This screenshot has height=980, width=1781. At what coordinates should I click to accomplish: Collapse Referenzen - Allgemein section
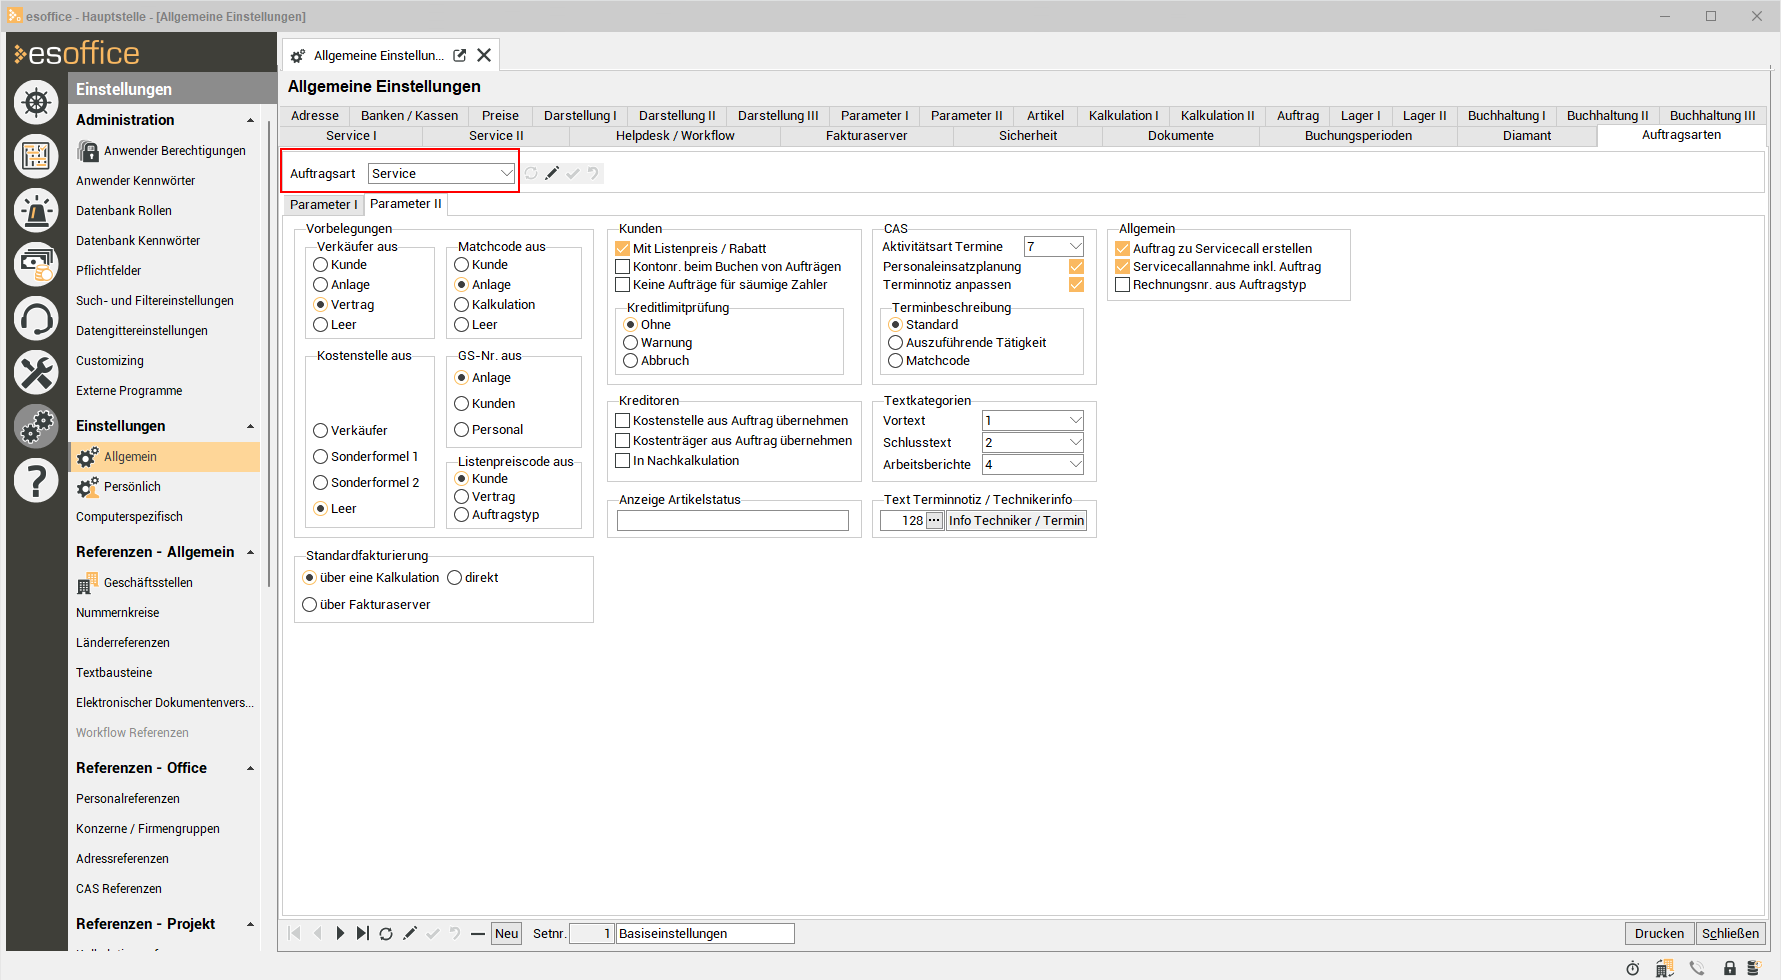250,552
